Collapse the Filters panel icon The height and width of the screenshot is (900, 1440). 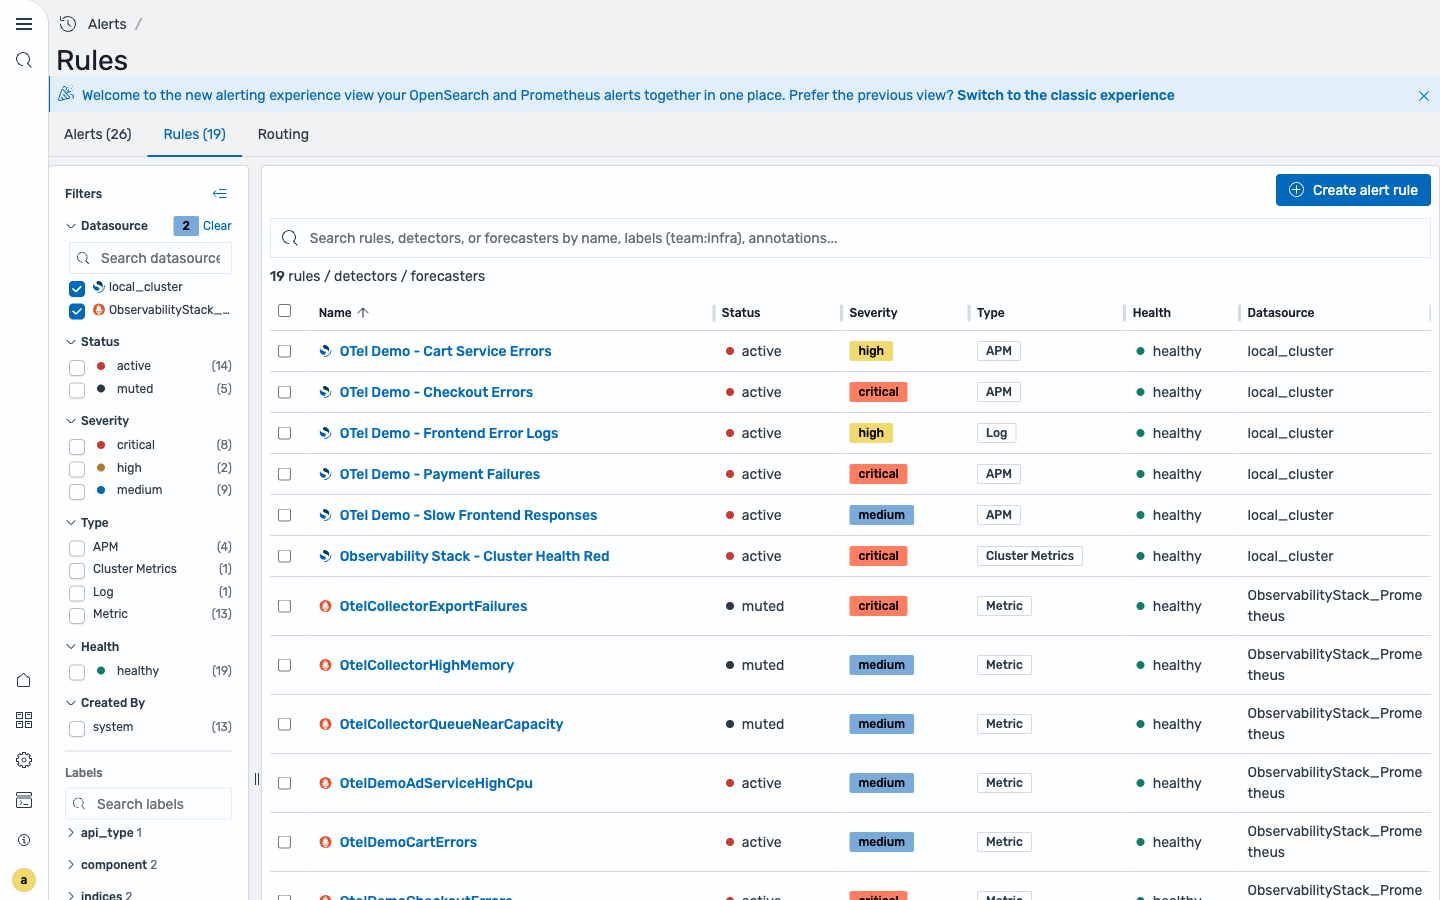tap(220, 194)
